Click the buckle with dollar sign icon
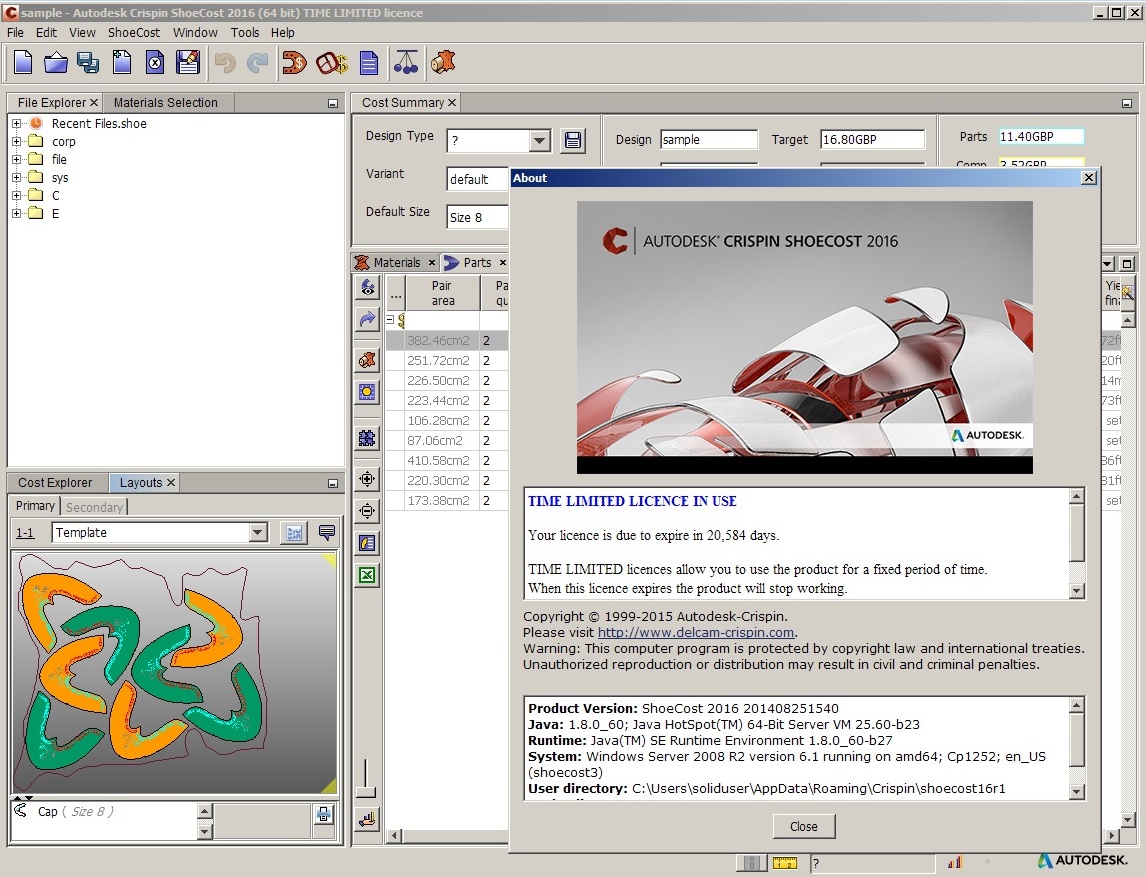 click(332, 63)
